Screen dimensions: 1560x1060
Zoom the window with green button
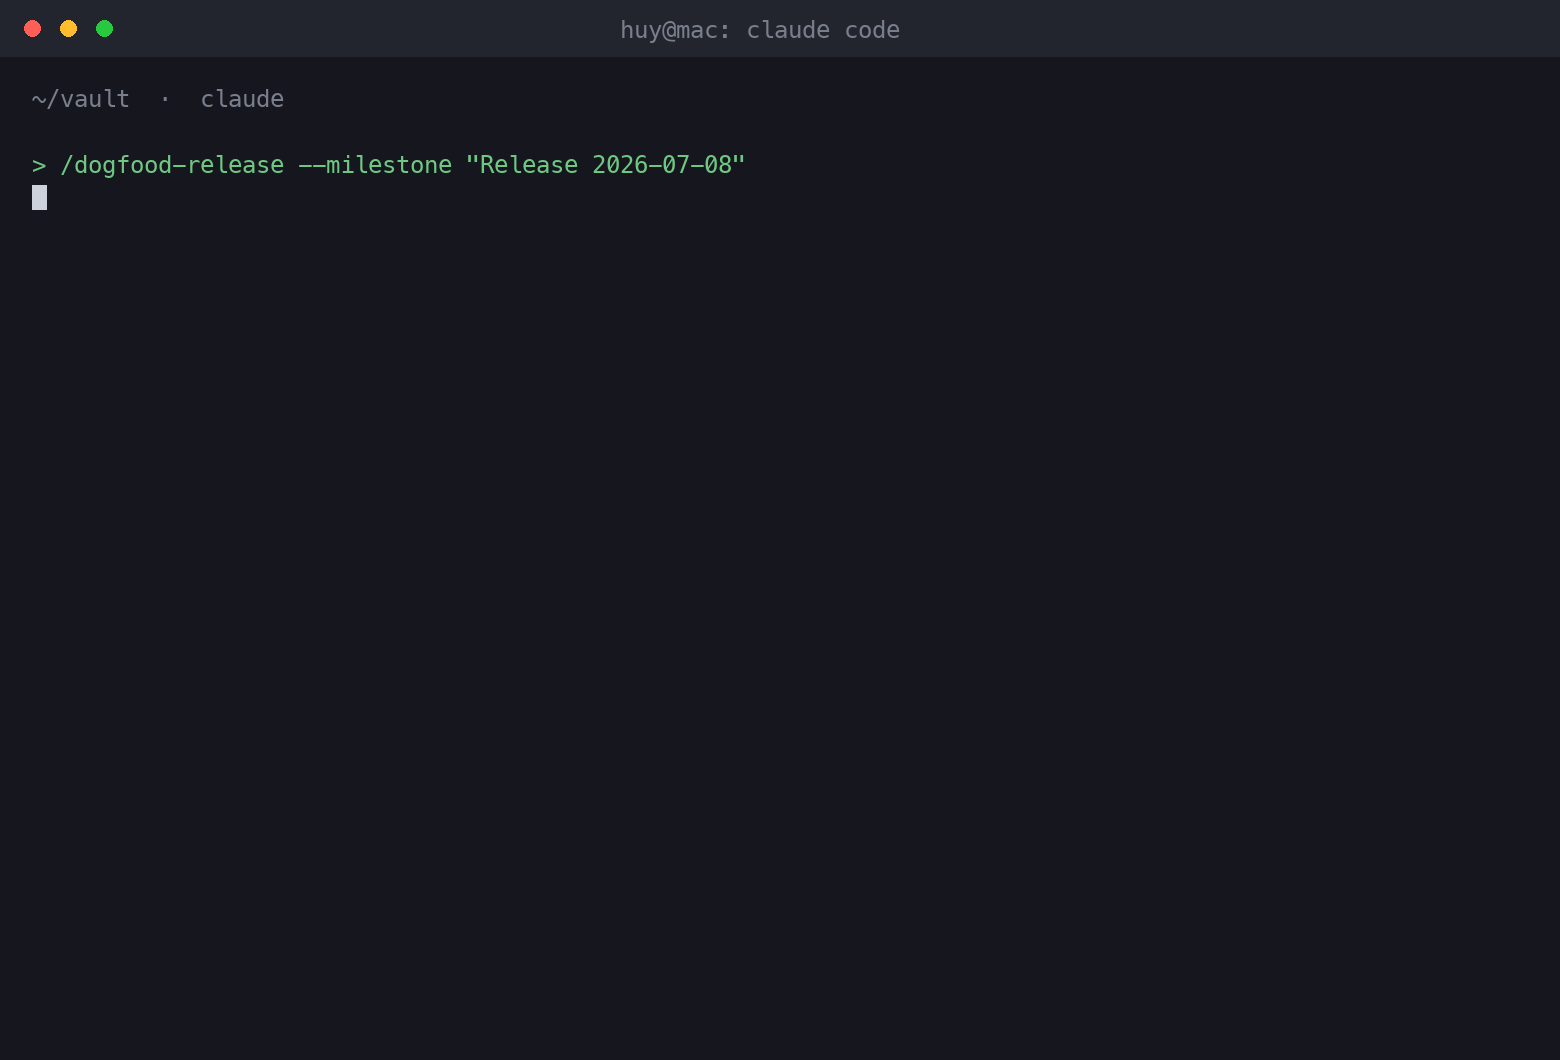pos(105,29)
